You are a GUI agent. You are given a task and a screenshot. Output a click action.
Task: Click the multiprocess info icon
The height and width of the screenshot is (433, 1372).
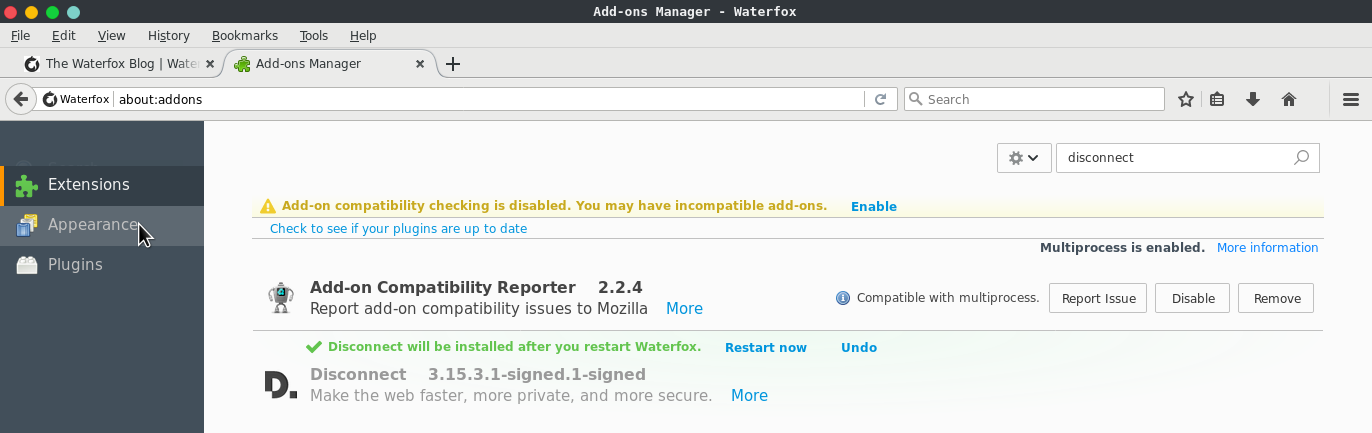point(843,298)
